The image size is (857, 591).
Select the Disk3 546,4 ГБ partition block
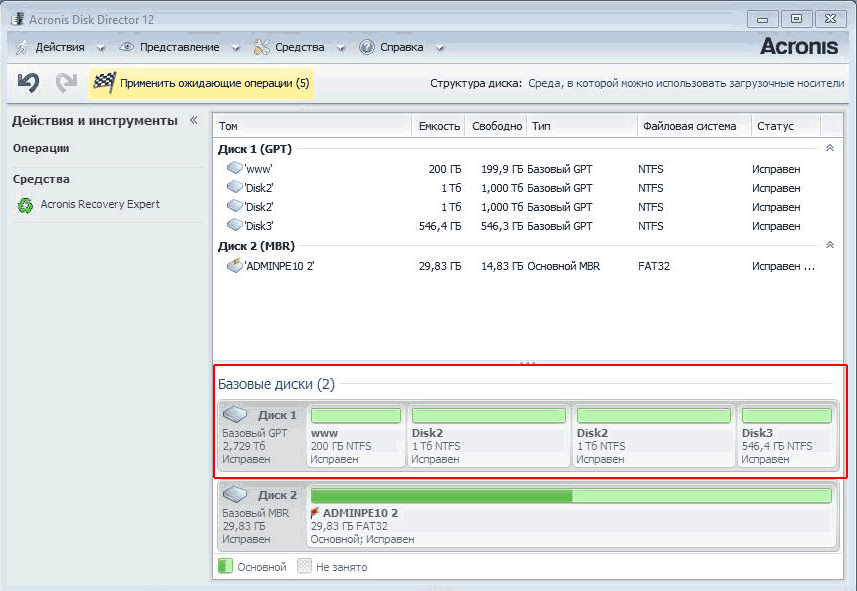coord(786,436)
